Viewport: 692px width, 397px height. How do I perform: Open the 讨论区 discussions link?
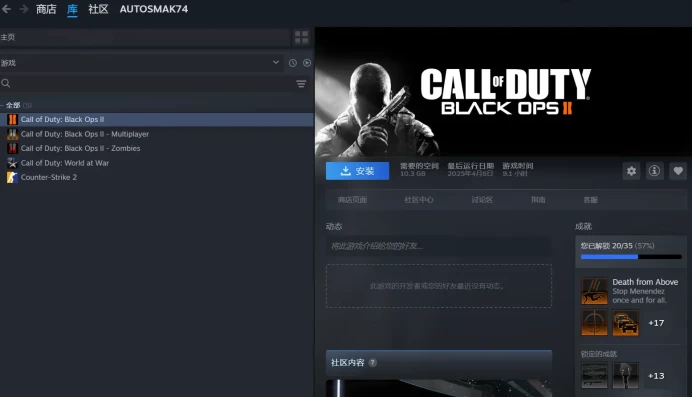click(x=482, y=200)
